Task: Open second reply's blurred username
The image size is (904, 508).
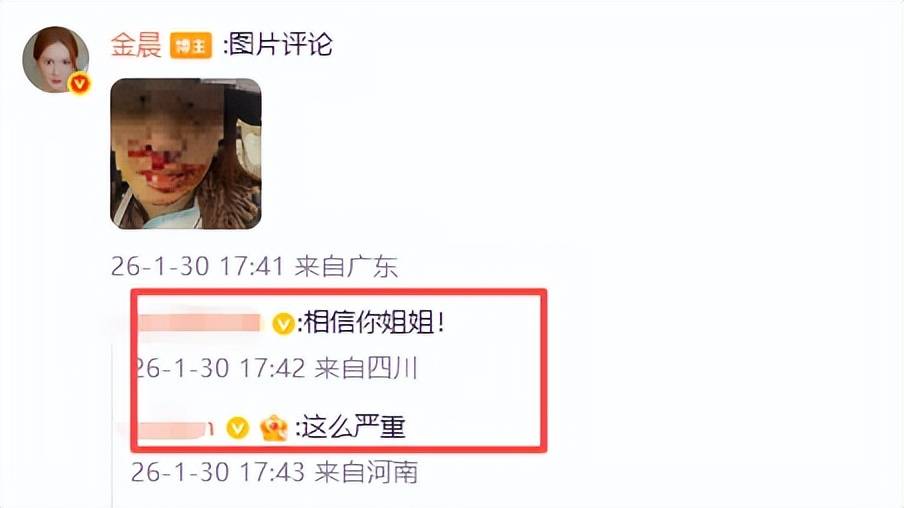Action: [176, 428]
